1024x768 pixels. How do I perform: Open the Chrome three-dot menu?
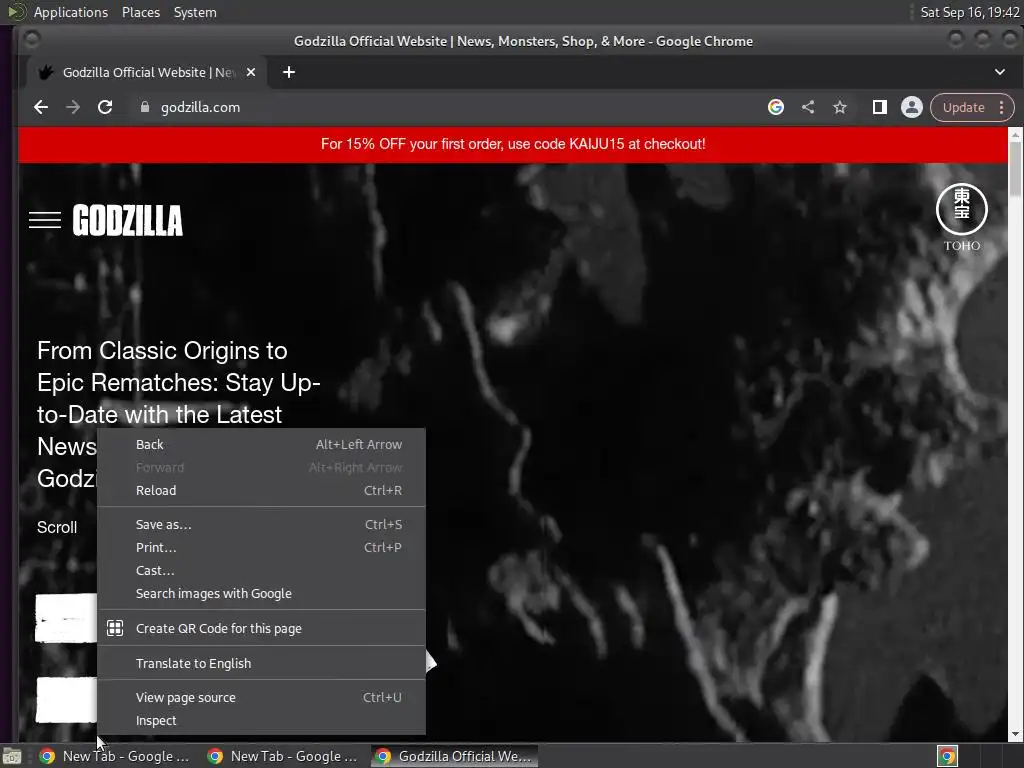[1002, 107]
